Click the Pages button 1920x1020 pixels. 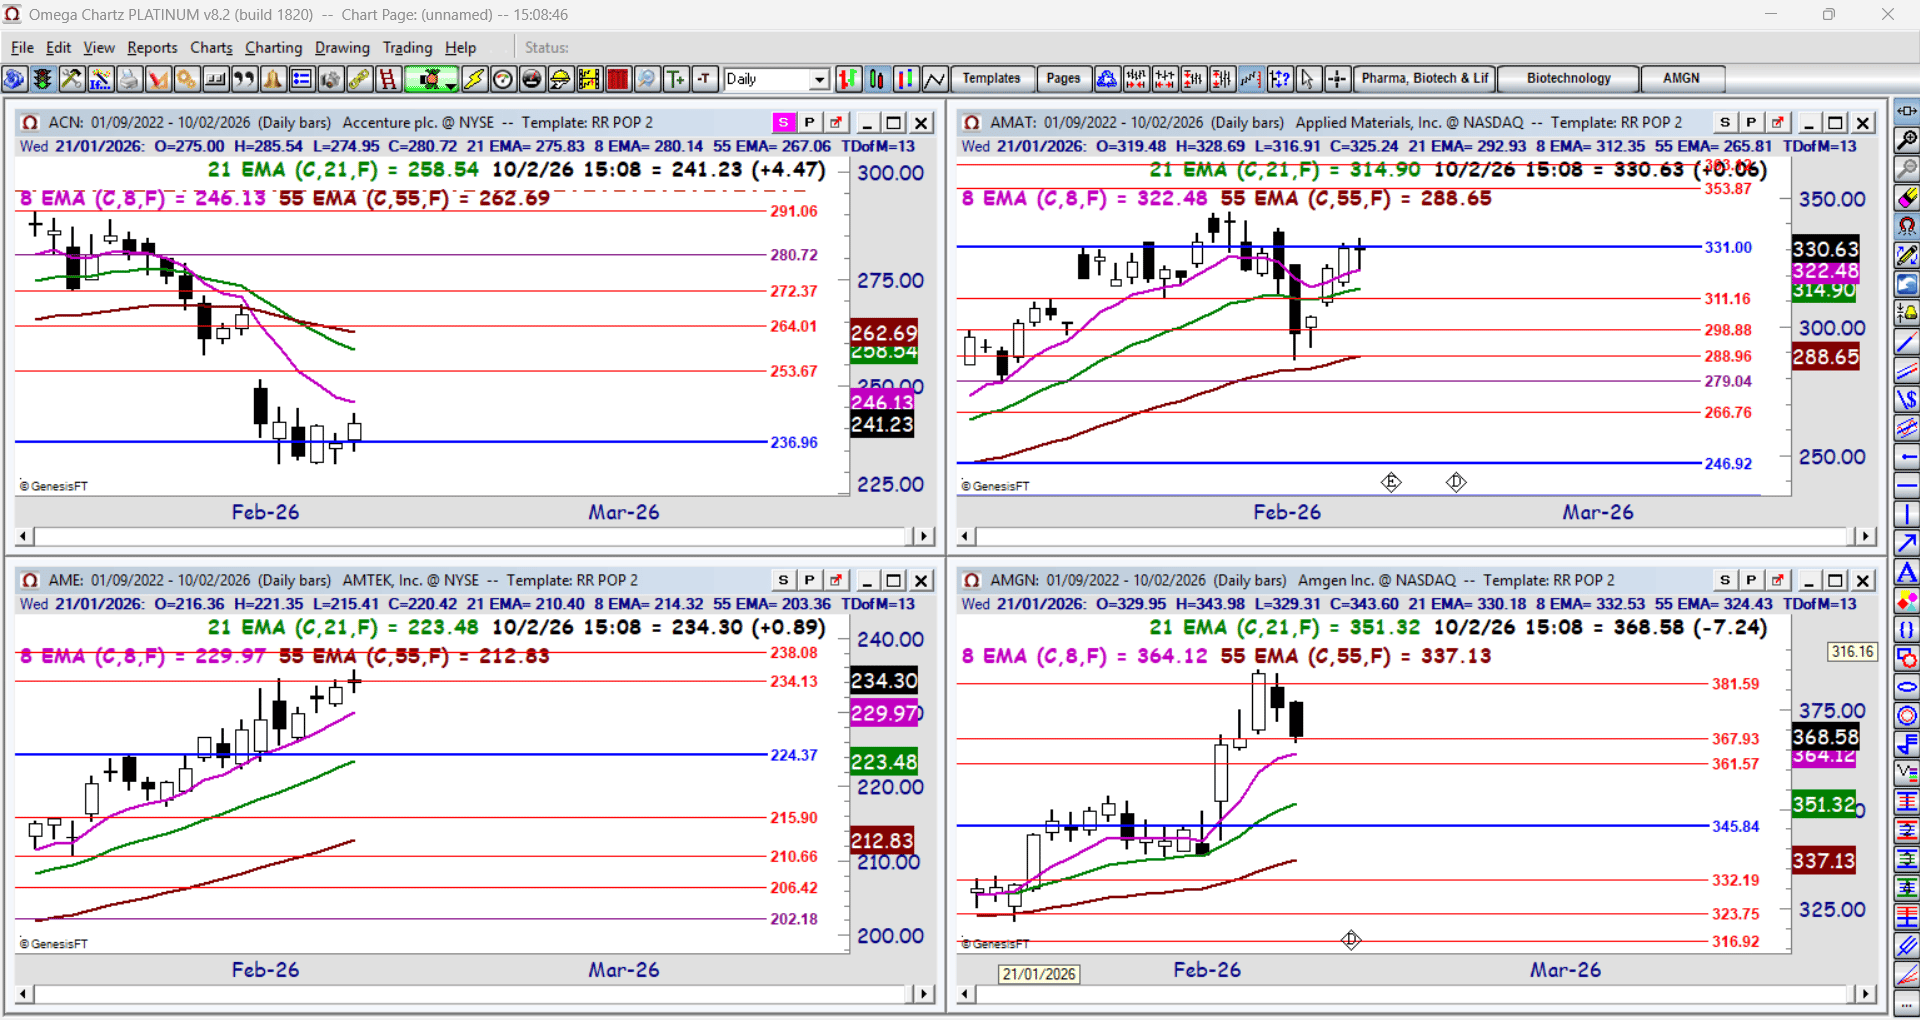click(1063, 79)
